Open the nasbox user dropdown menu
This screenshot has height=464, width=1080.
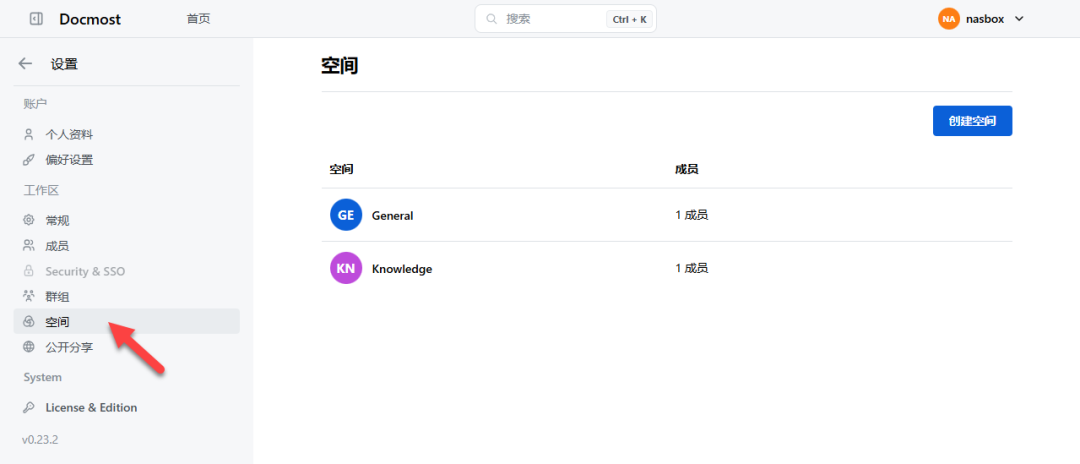(x=981, y=19)
